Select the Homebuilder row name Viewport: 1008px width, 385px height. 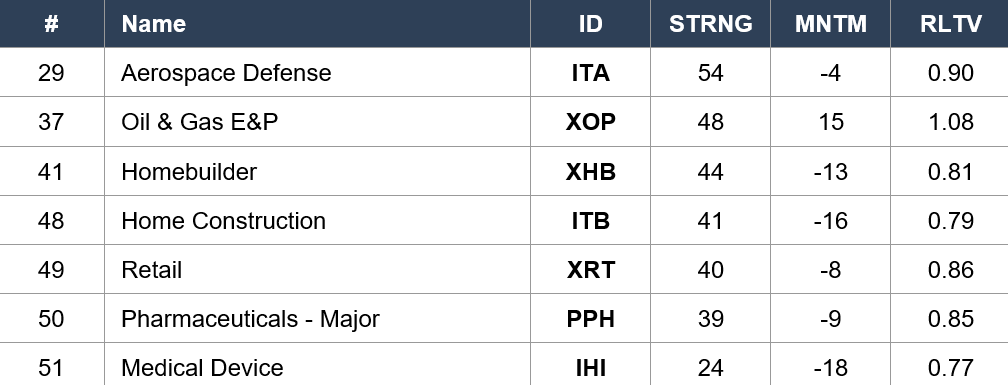(x=189, y=172)
